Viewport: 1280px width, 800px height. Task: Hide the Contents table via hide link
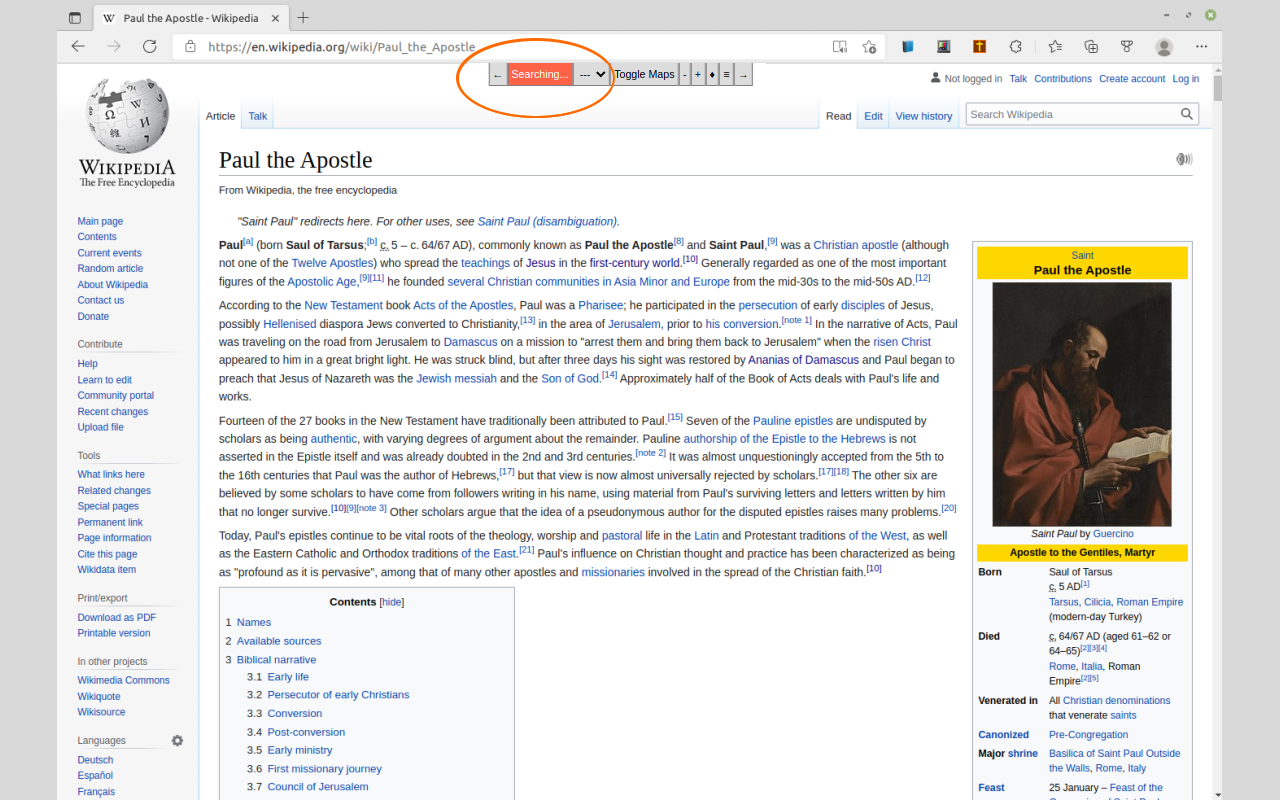click(392, 602)
